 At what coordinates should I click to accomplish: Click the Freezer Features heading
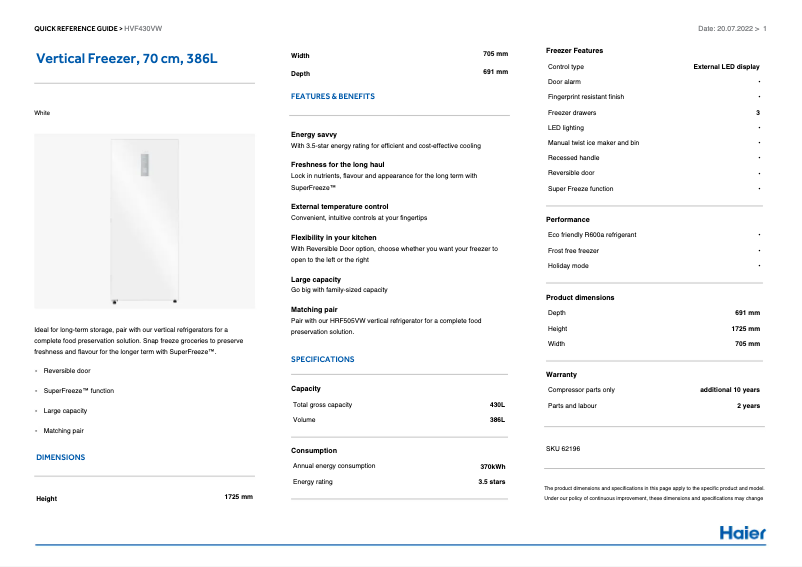(574, 50)
